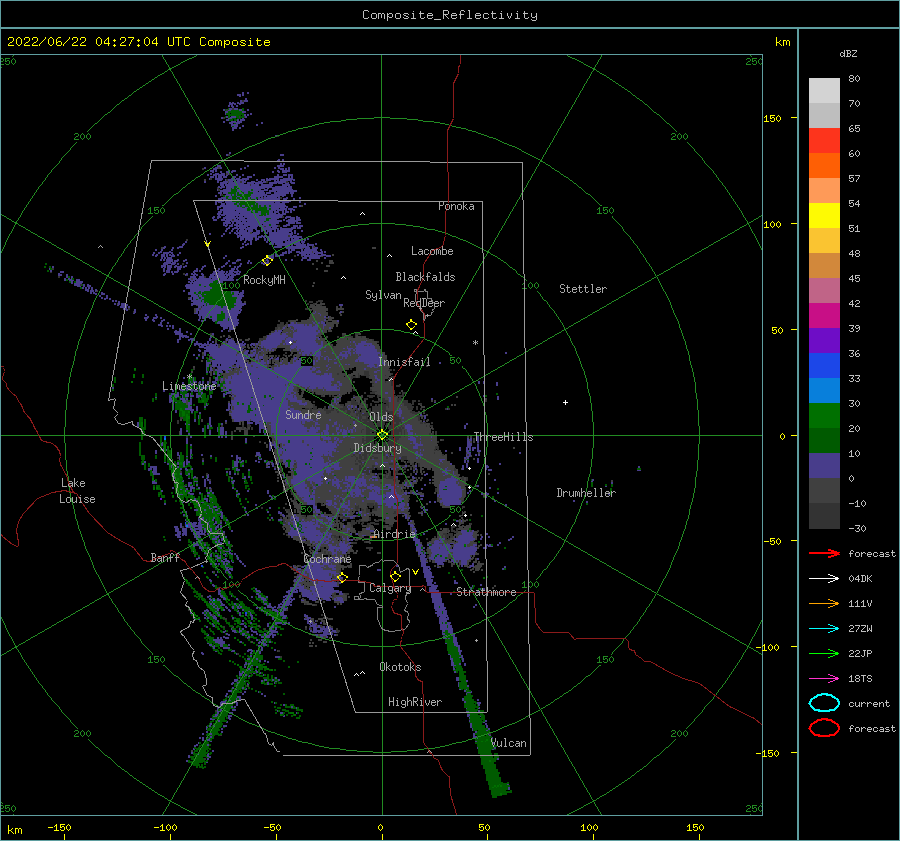Screen dimensions: 900x841
Task: Click the cyan 27ZW arrow icon
Action: (824, 629)
